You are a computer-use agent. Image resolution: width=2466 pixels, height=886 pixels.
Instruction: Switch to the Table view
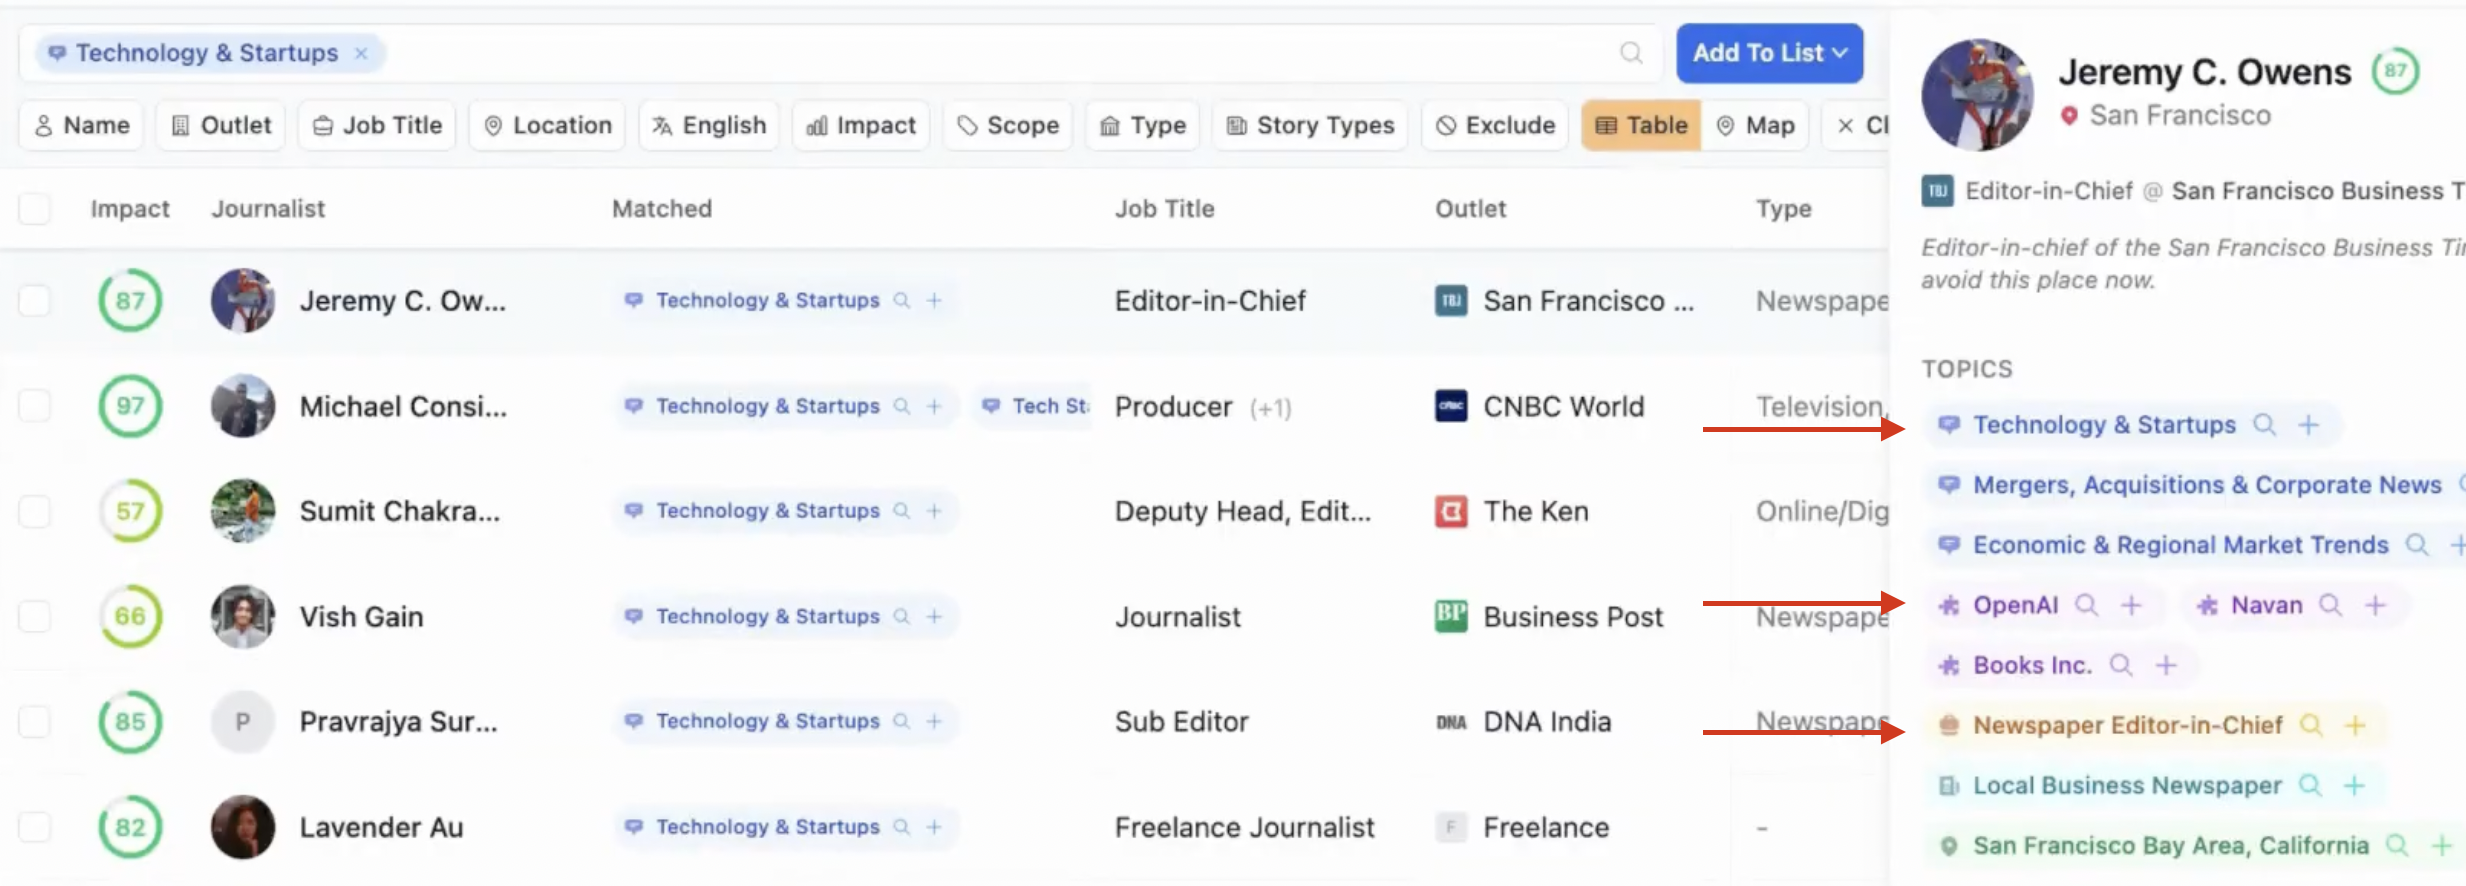pyautogui.click(x=1641, y=125)
